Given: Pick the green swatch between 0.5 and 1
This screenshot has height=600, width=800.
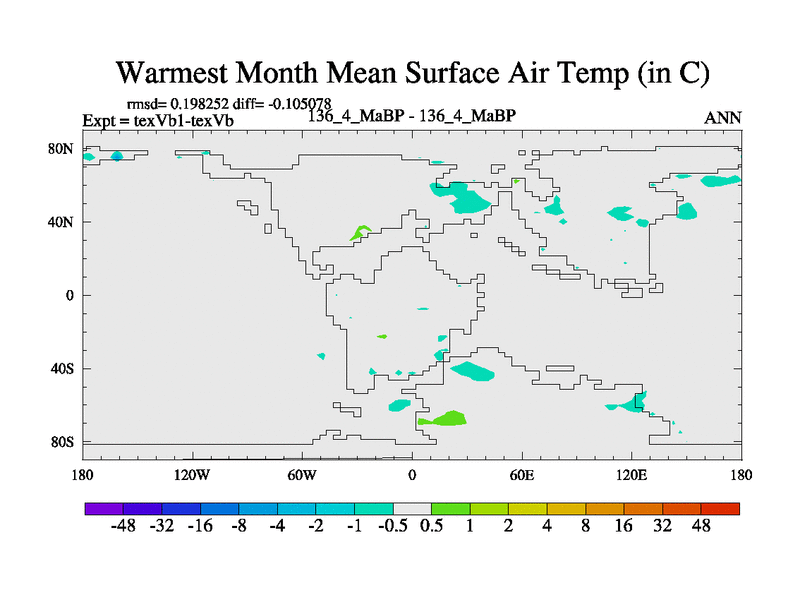Looking at the screenshot, I should (x=451, y=509).
